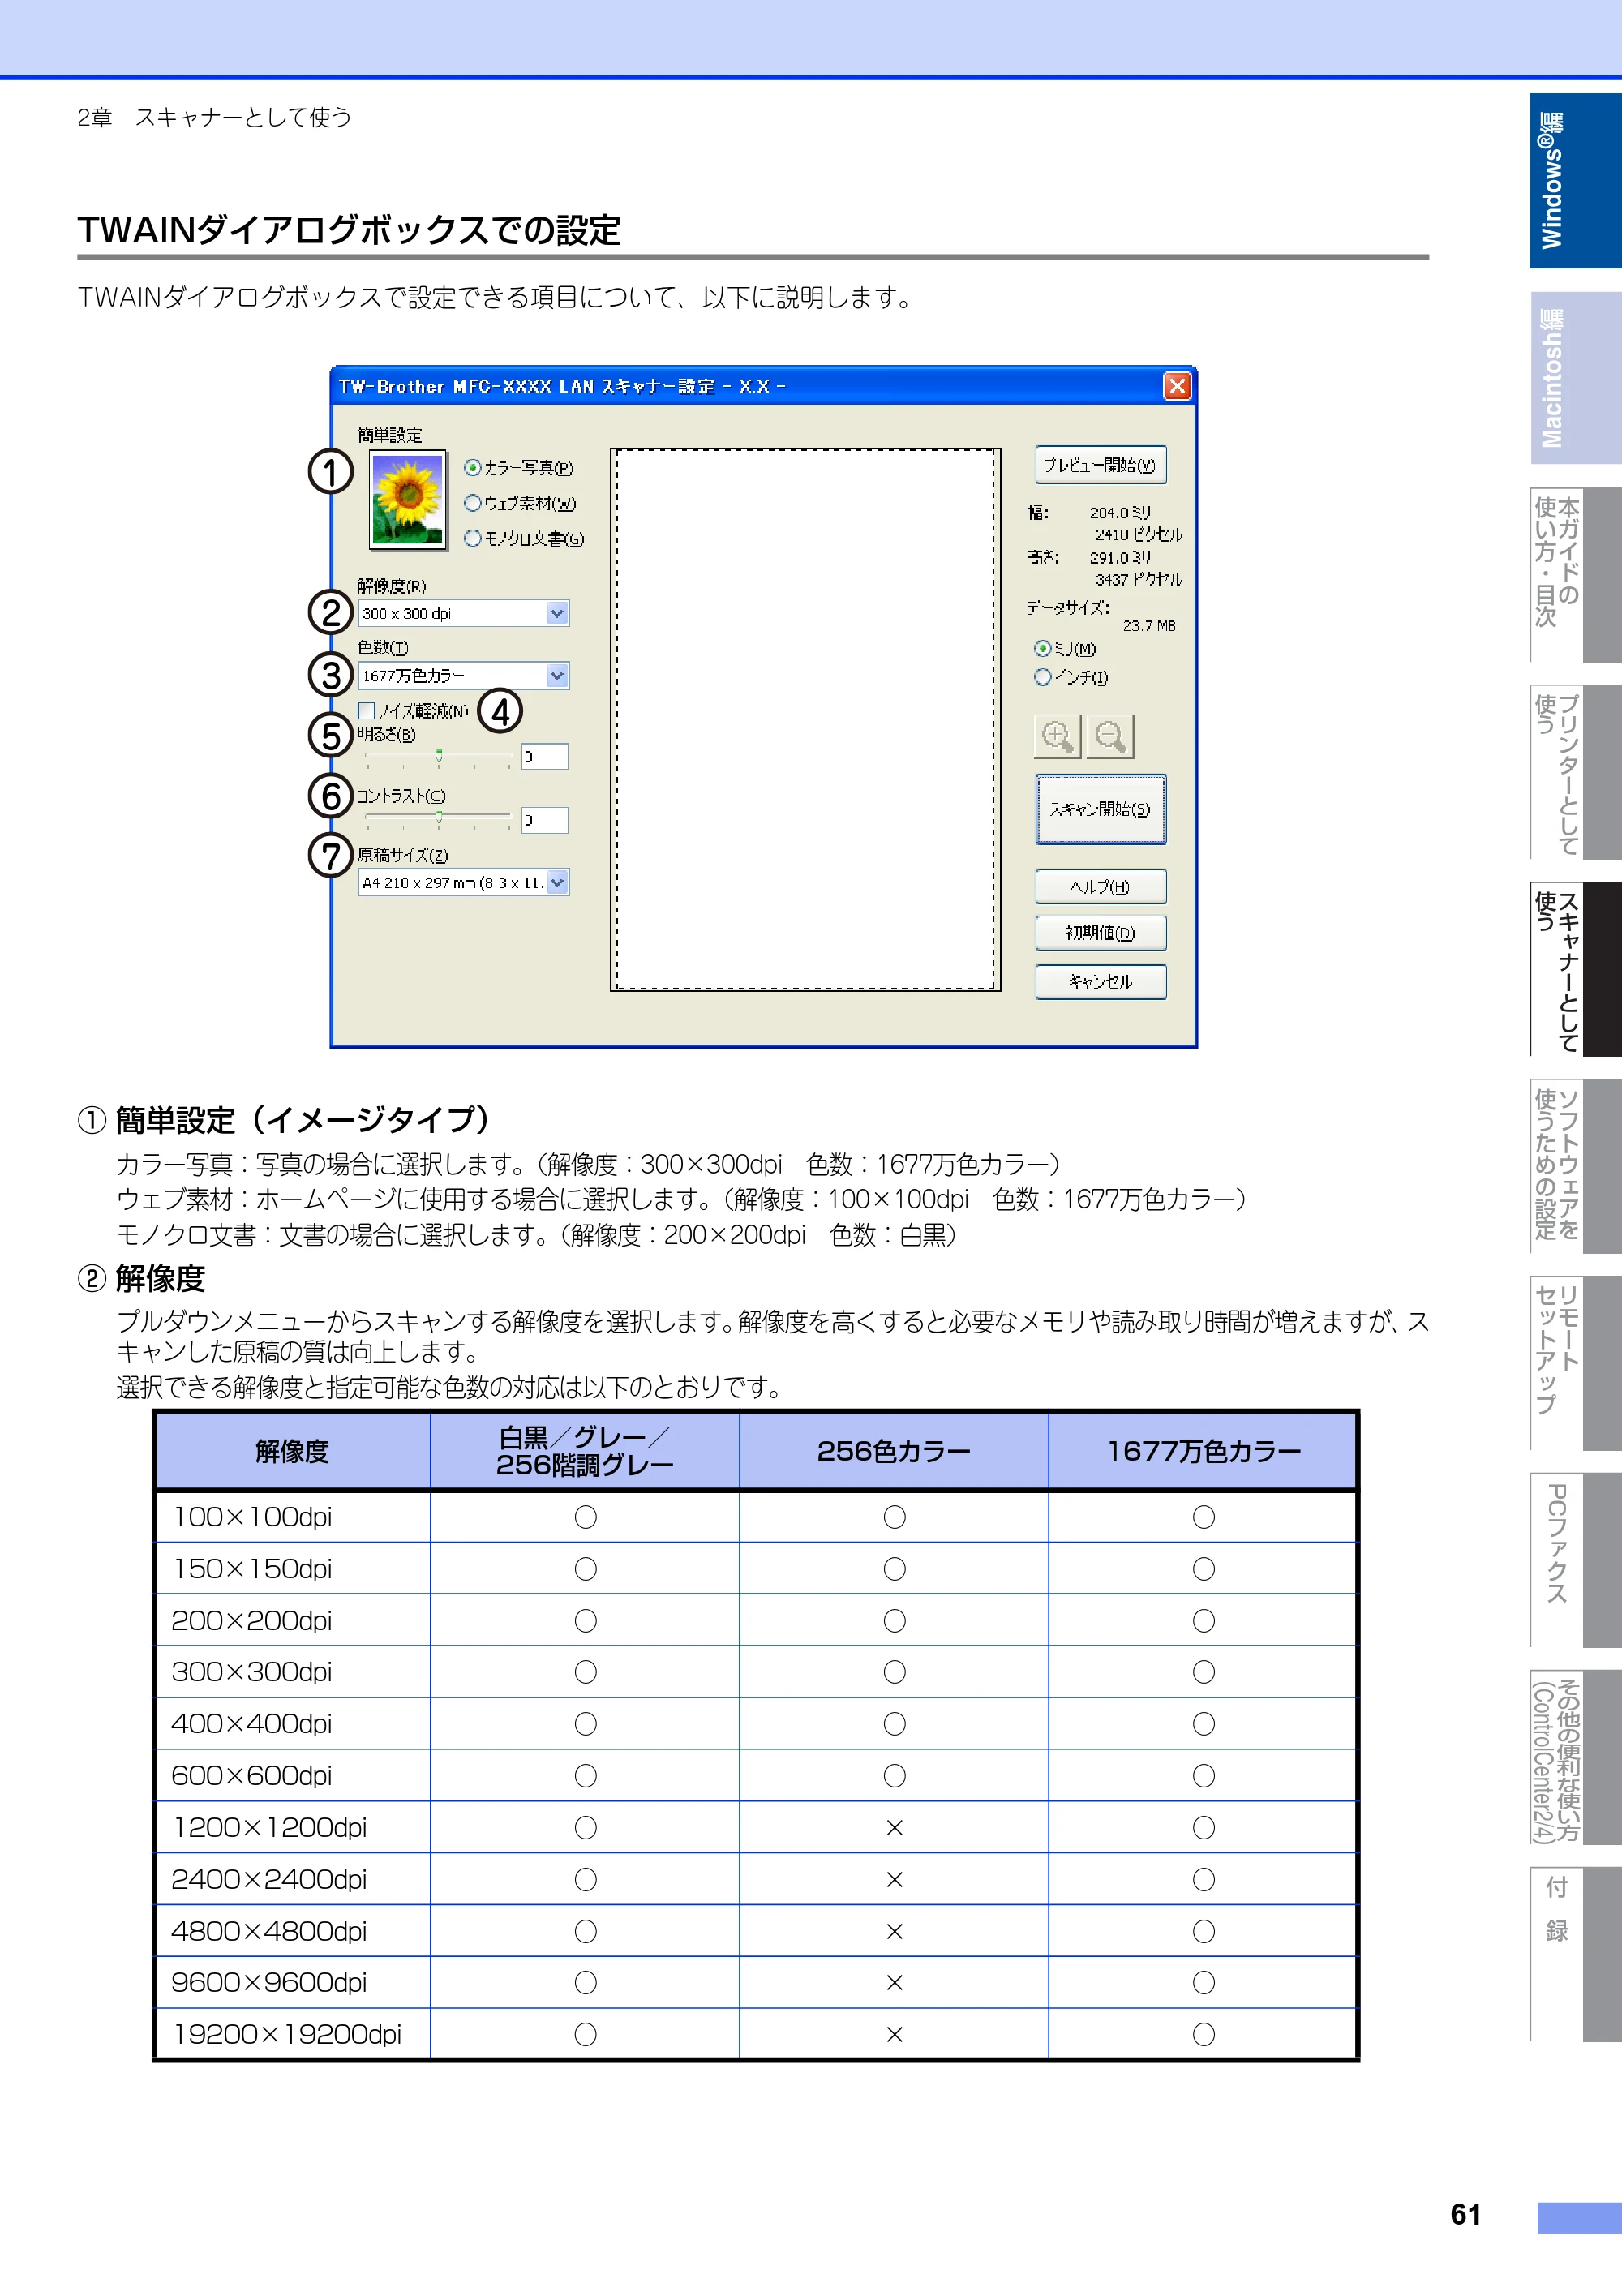Click the 200×200dpi table row label
Viewport: 1622px width, 2296px height.
[252, 1620]
